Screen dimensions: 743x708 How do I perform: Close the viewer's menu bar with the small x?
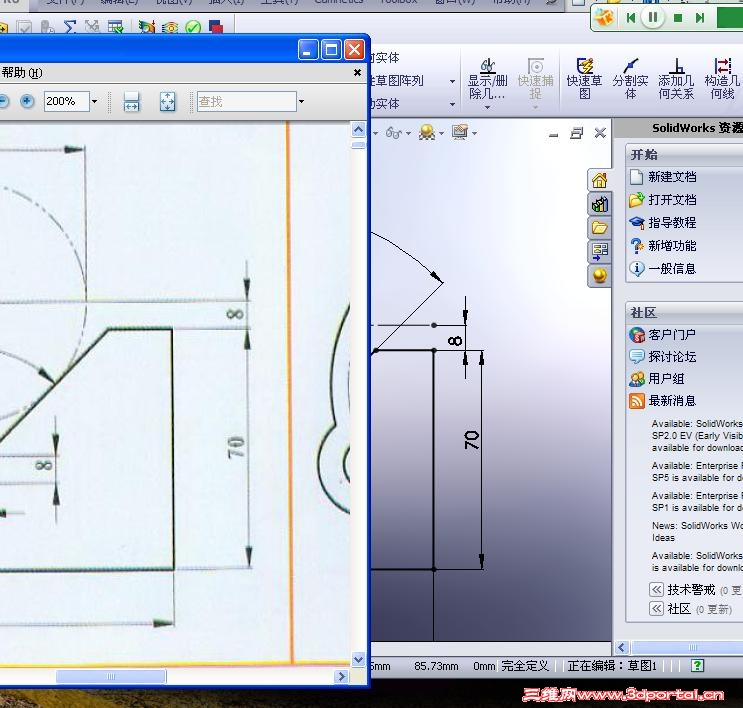click(x=358, y=73)
